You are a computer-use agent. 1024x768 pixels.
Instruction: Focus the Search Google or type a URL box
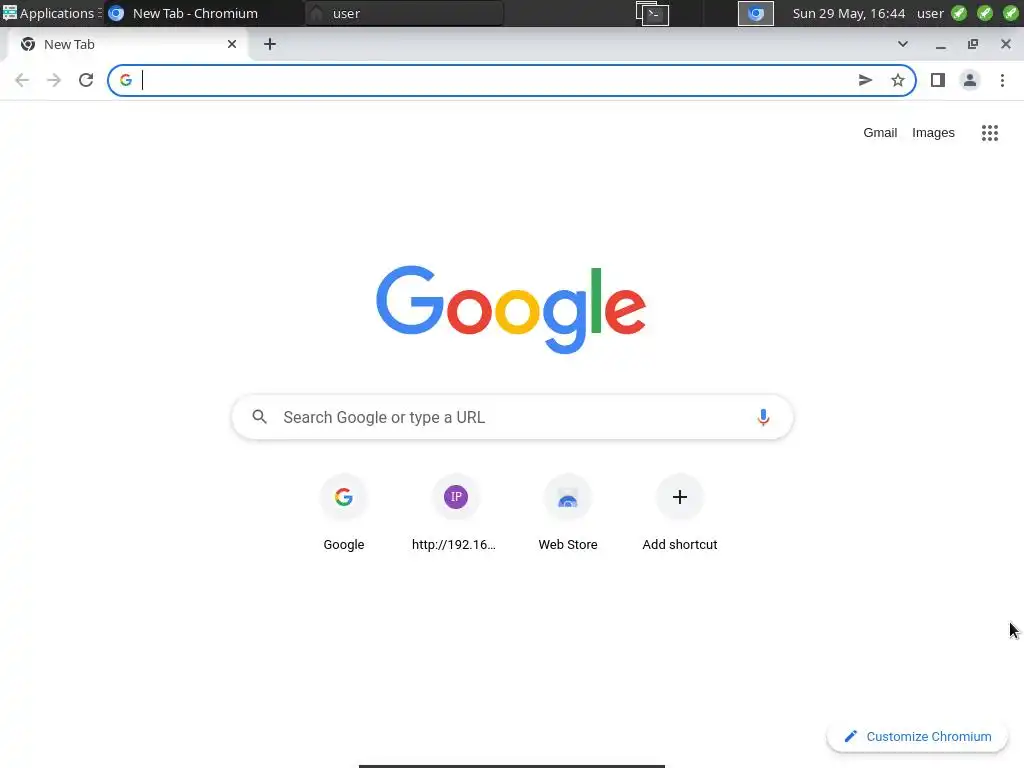[513, 417]
